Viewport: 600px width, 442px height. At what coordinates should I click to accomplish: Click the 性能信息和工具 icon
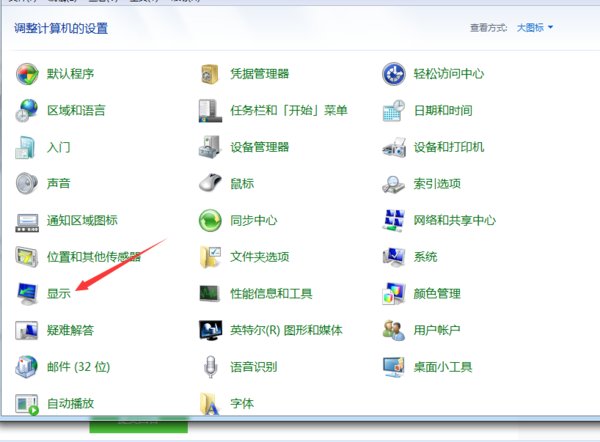tap(209, 294)
